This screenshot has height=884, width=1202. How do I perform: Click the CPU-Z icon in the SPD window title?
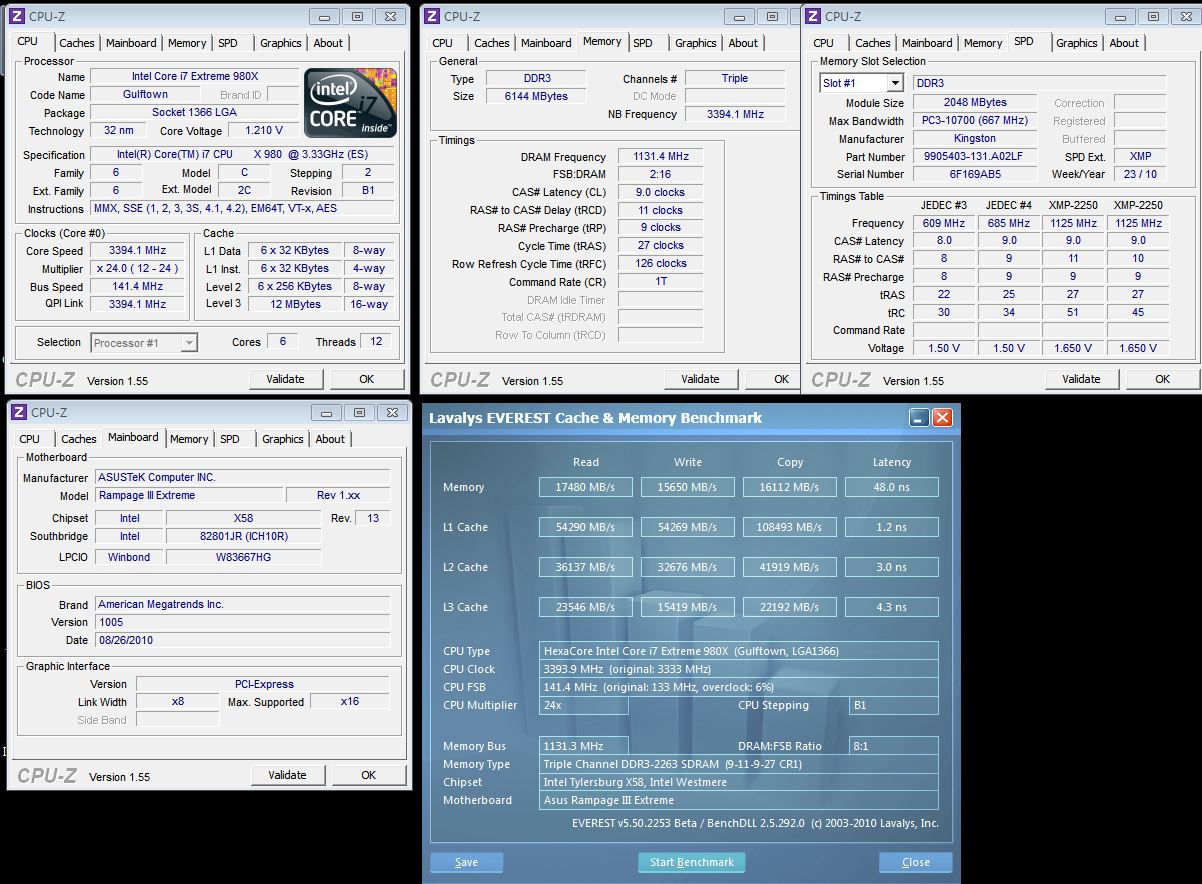pyautogui.click(x=813, y=16)
